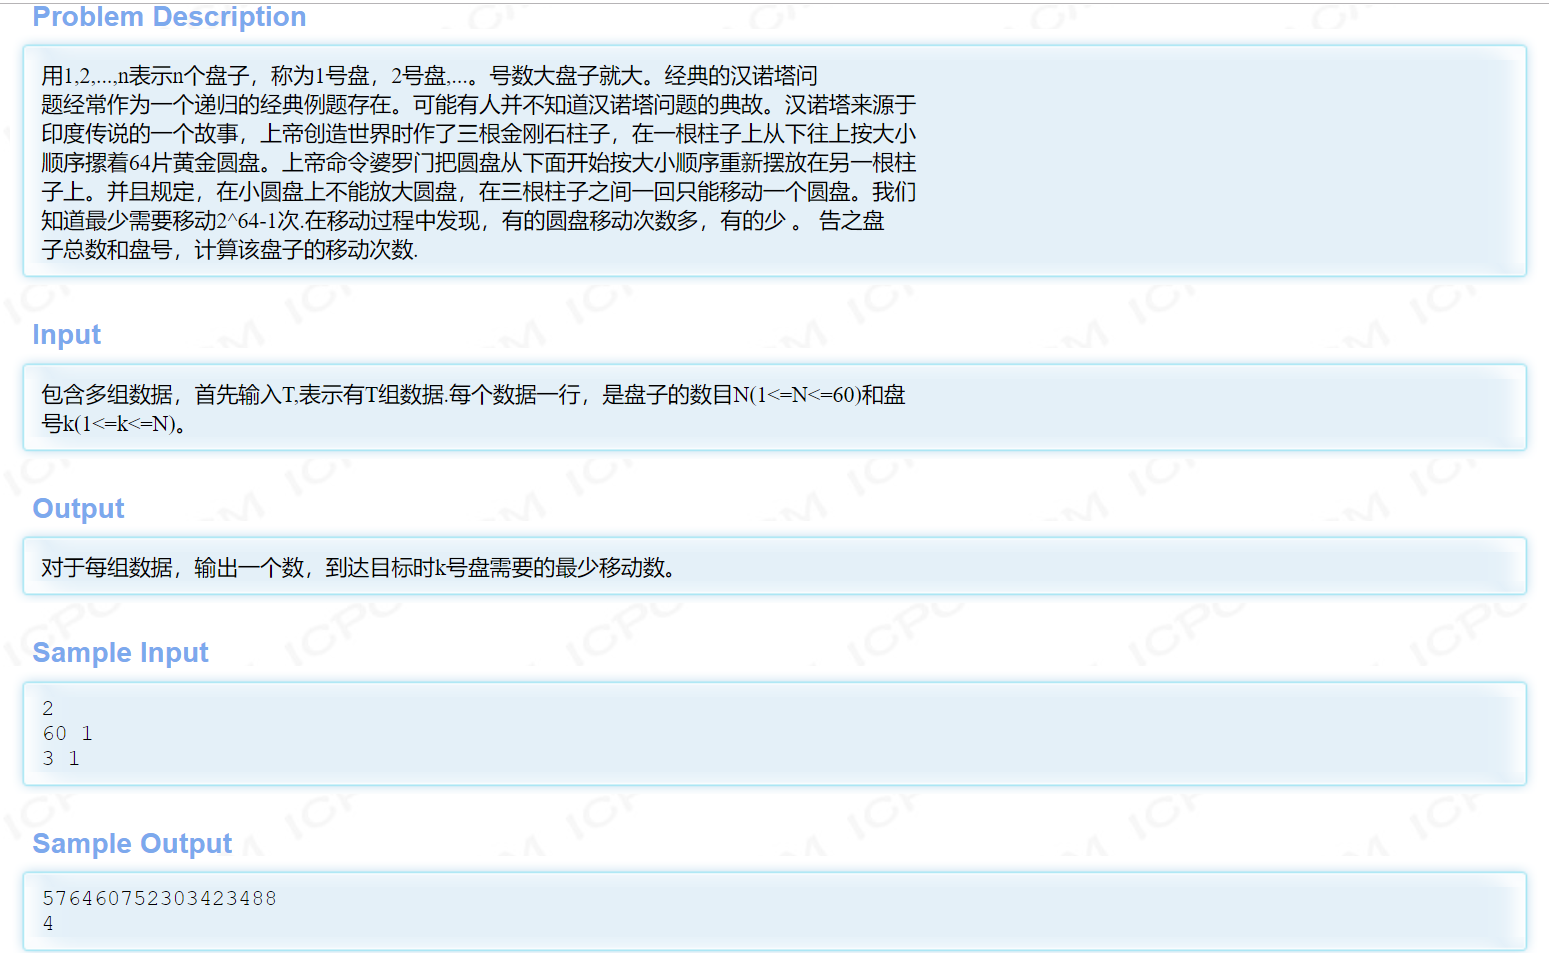Click description line starting 子总数和盘号
1549x953 pixels.
230,250
